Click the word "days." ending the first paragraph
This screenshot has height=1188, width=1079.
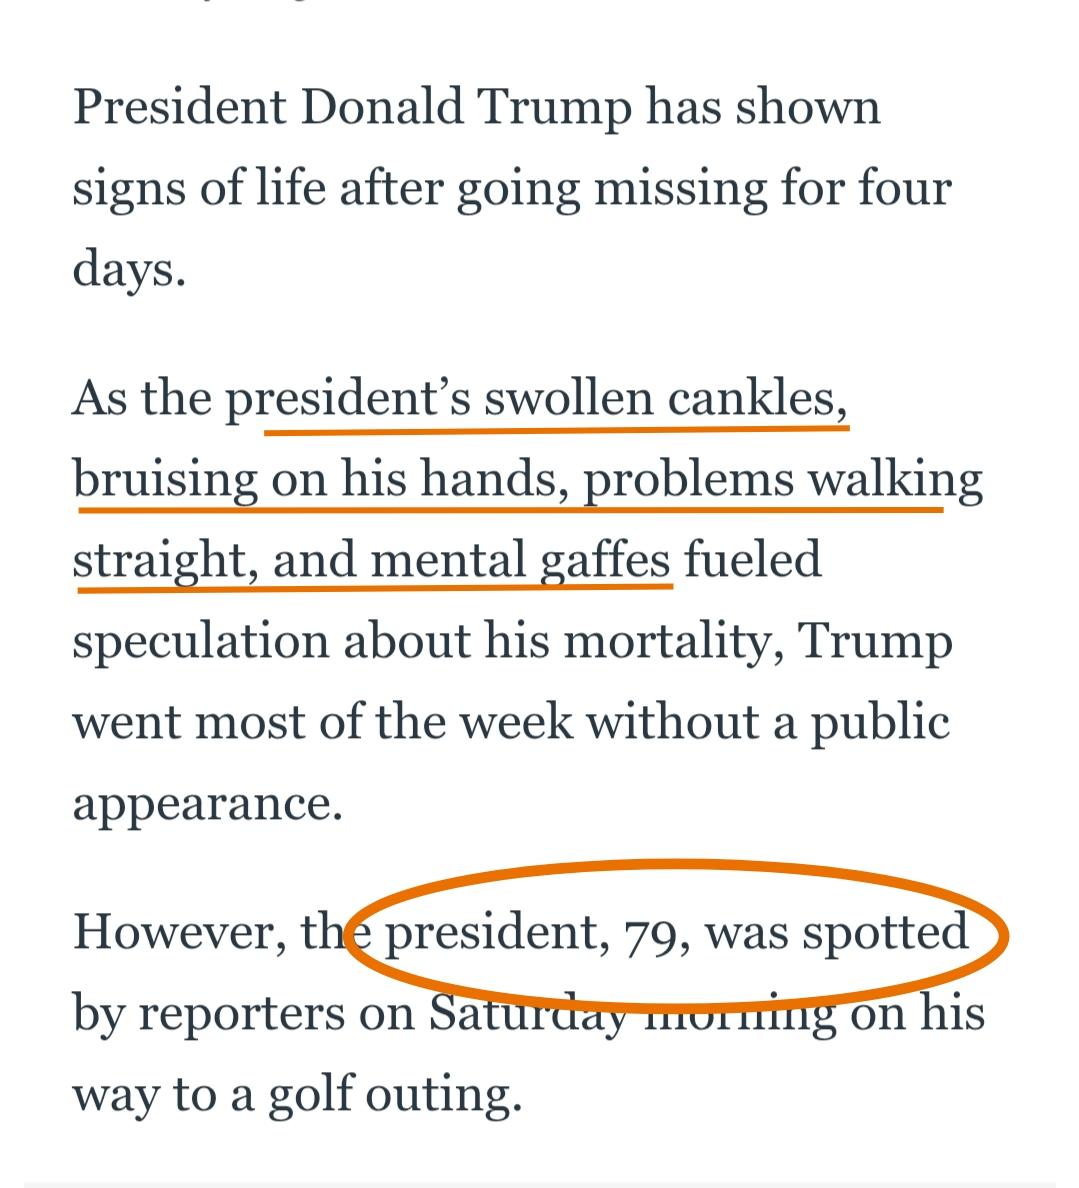pos(129,269)
